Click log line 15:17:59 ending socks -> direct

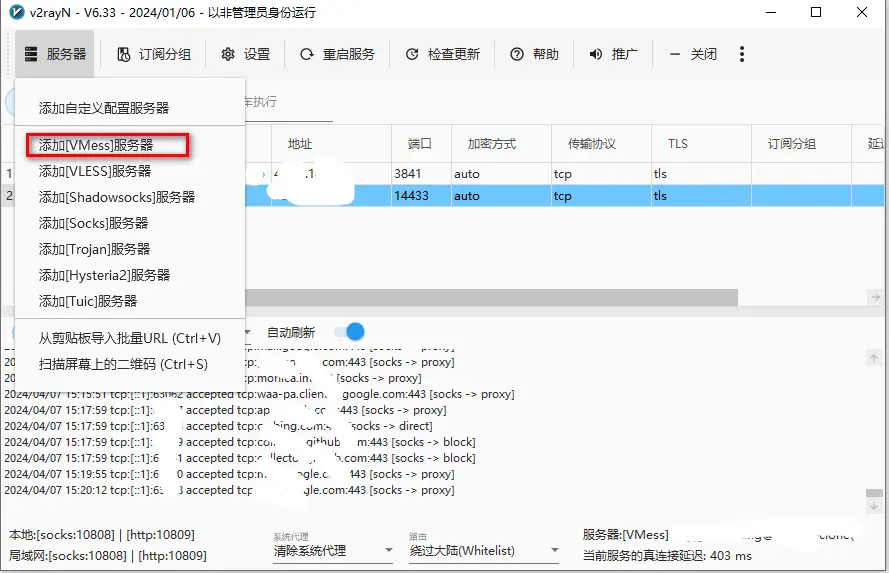click(218, 426)
